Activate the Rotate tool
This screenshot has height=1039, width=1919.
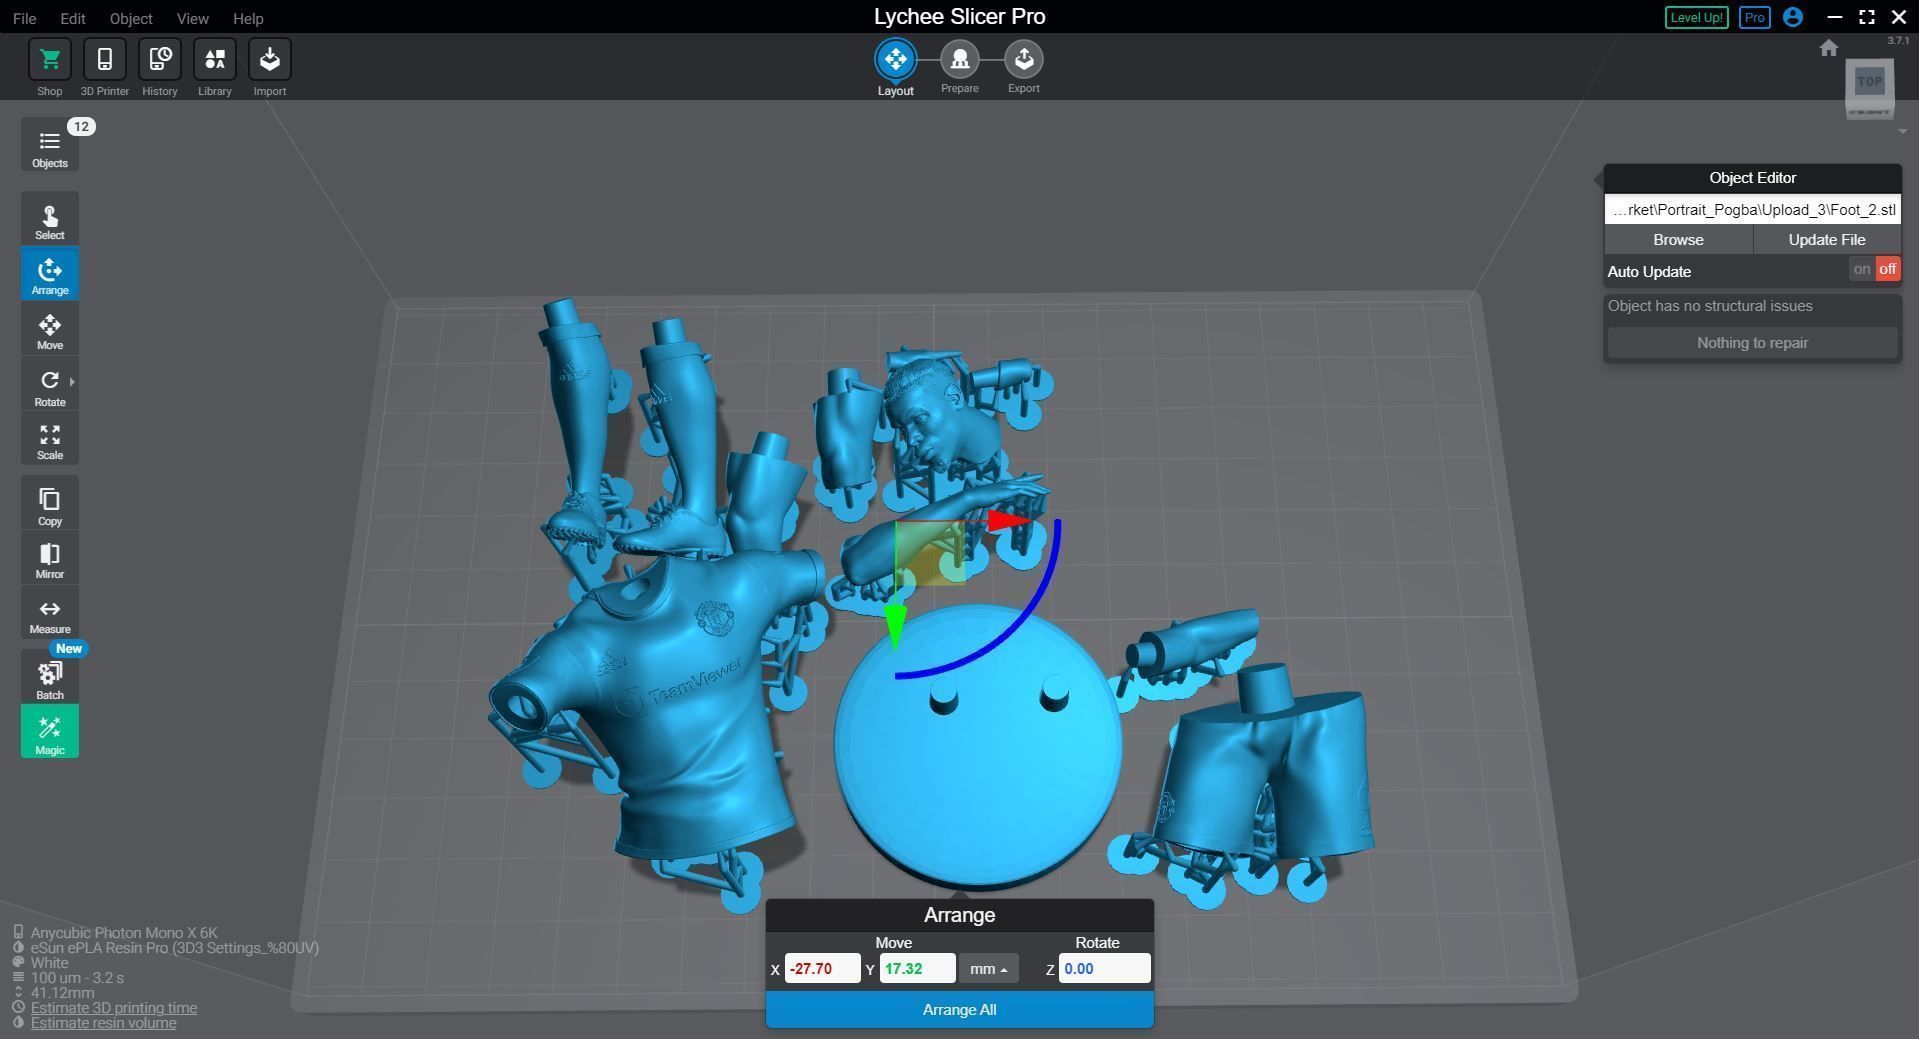(x=49, y=386)
